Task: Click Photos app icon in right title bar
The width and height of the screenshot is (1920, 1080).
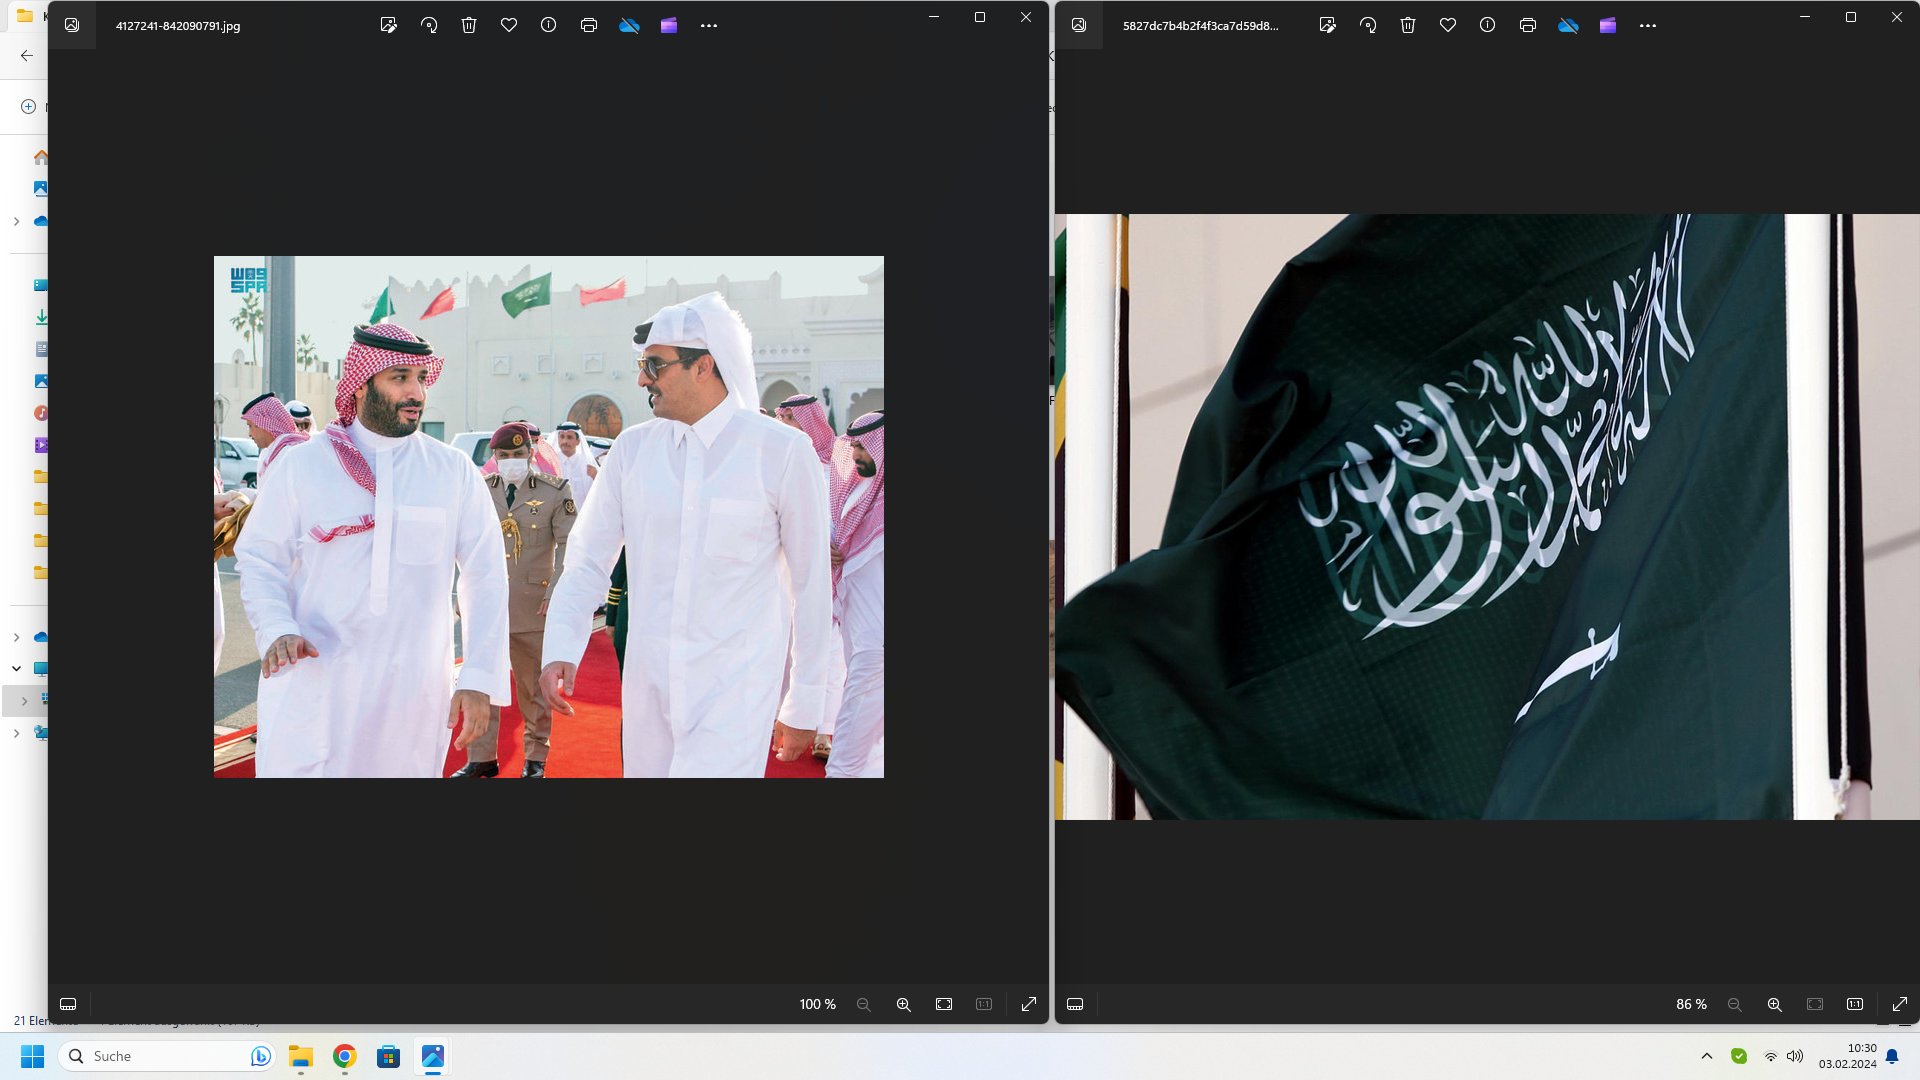Action: tap(1079, 25)
